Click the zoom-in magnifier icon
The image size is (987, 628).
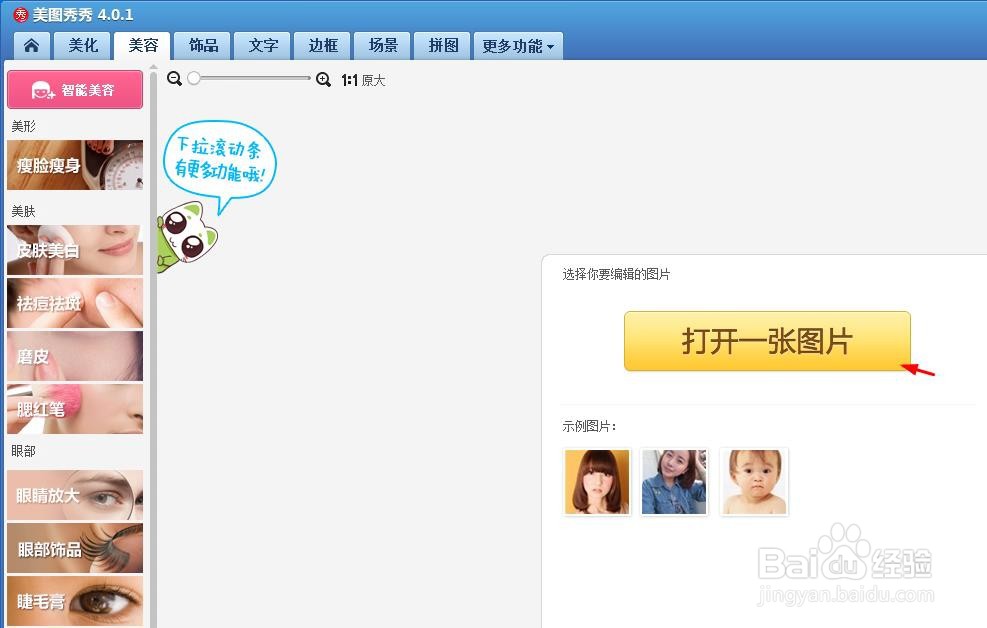[322, 79]
